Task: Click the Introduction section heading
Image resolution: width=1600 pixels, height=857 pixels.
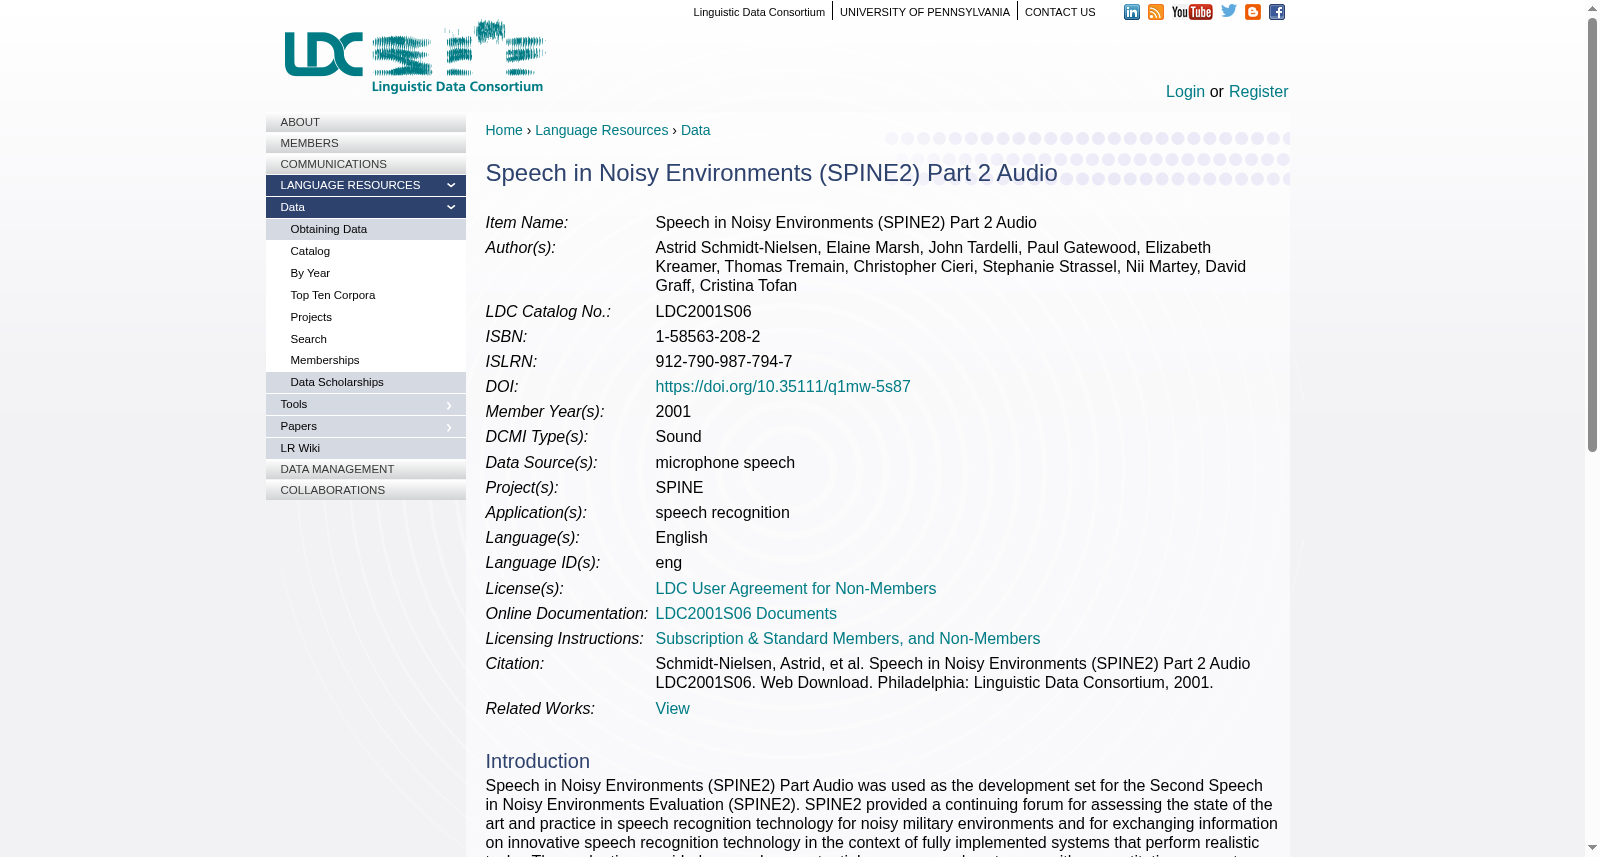Action: [538, 762]
